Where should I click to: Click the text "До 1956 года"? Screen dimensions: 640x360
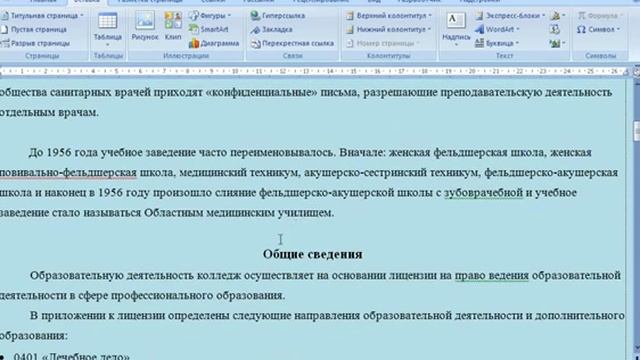63,153
